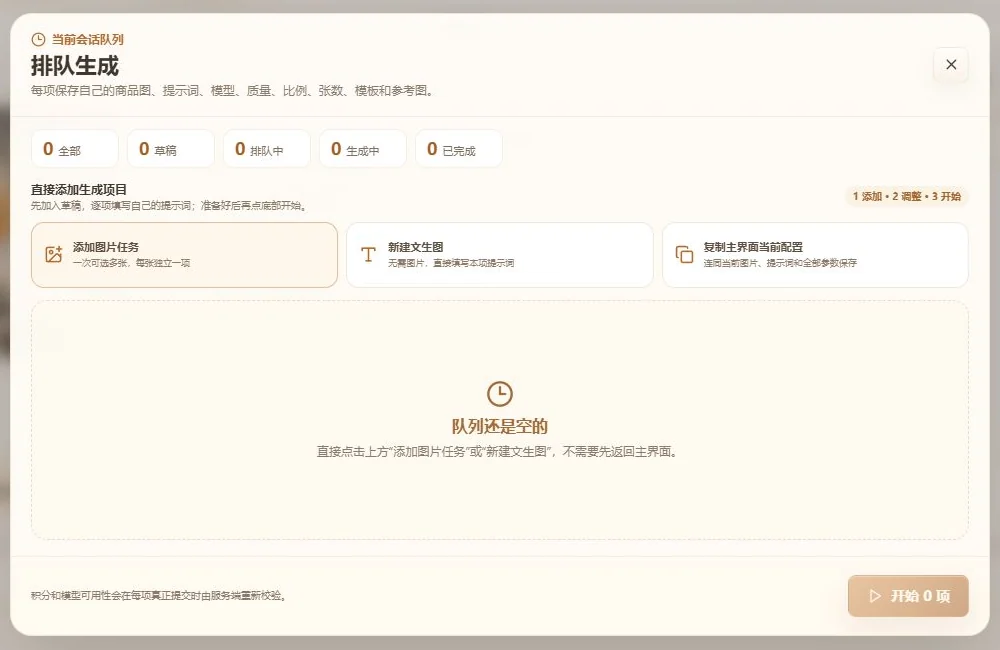Close the 排队生成 dialog with the X

950,64
